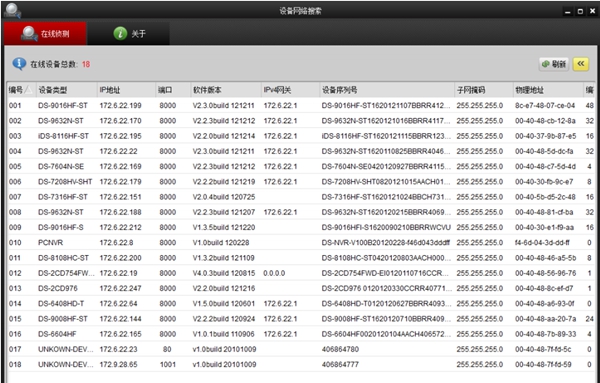Select device iDS-8116HF-ST in row 003
The image size is (600, 383).
tap(64, 136)
